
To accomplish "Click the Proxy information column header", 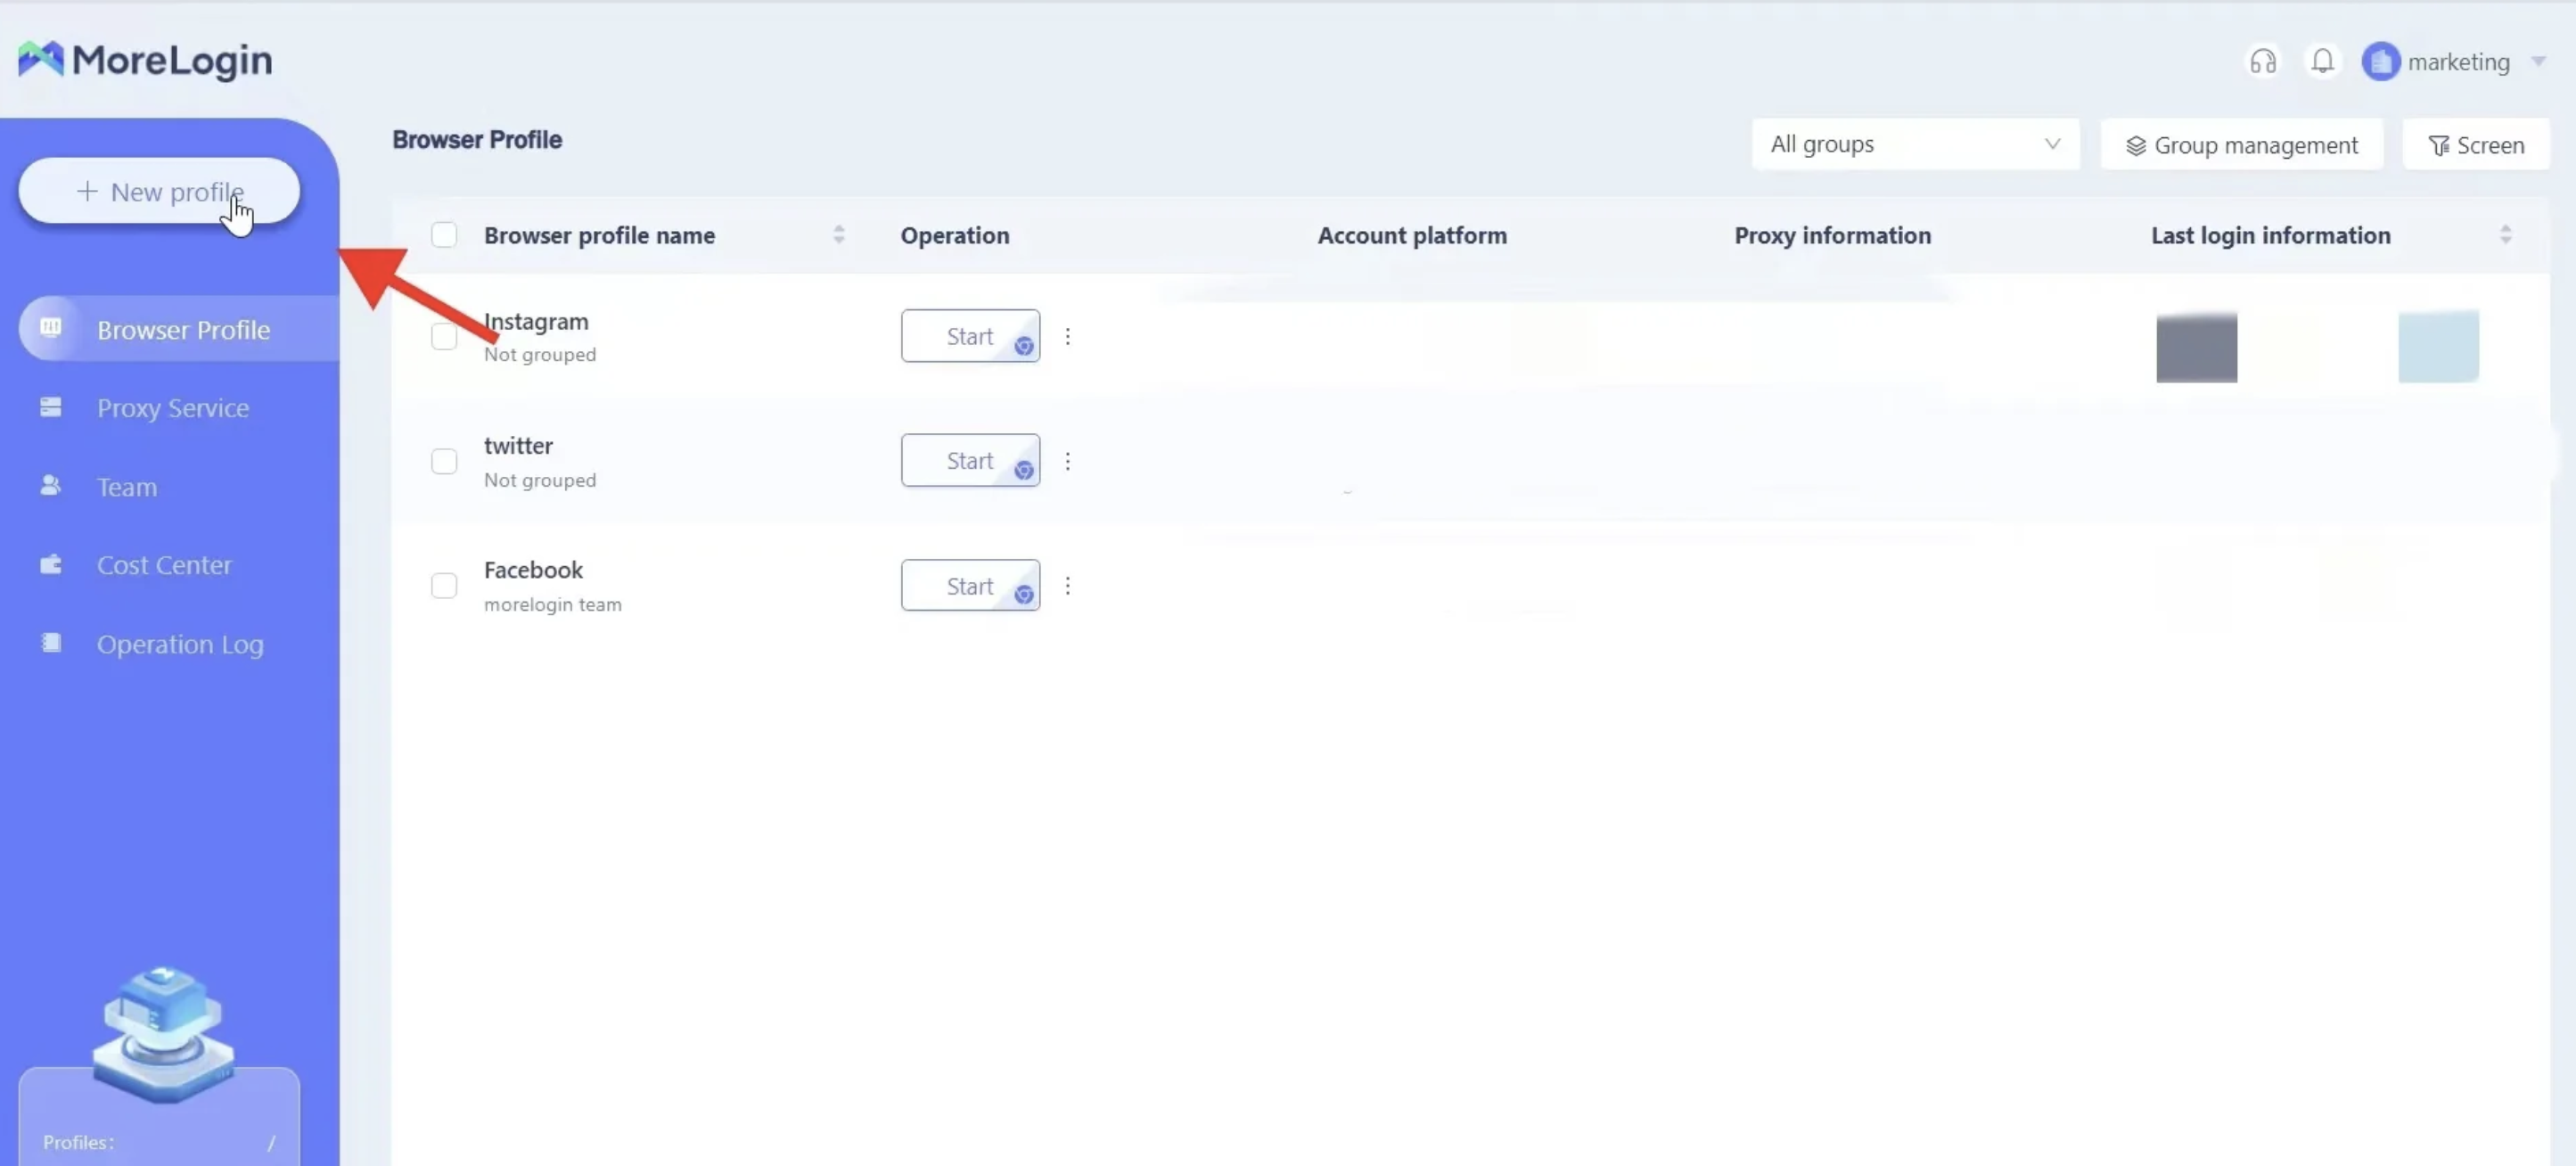I will [x=1832, y=235].
